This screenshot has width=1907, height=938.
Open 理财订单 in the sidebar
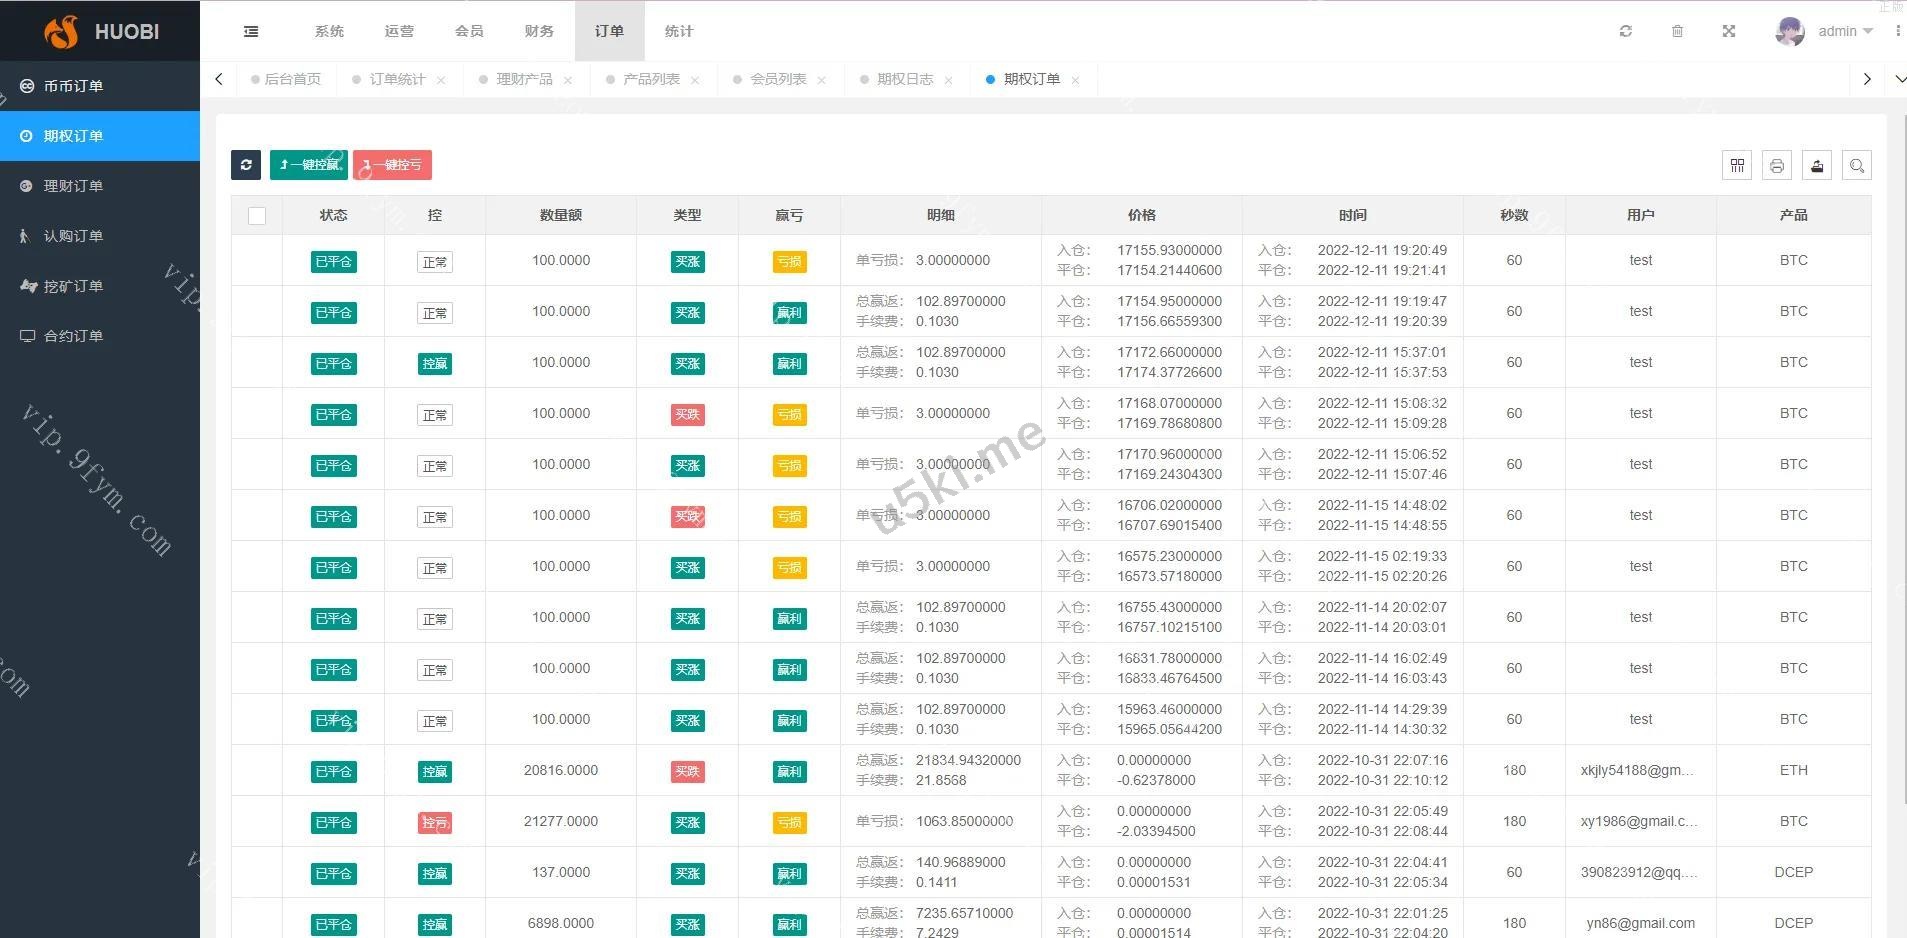tap(73, 186)
